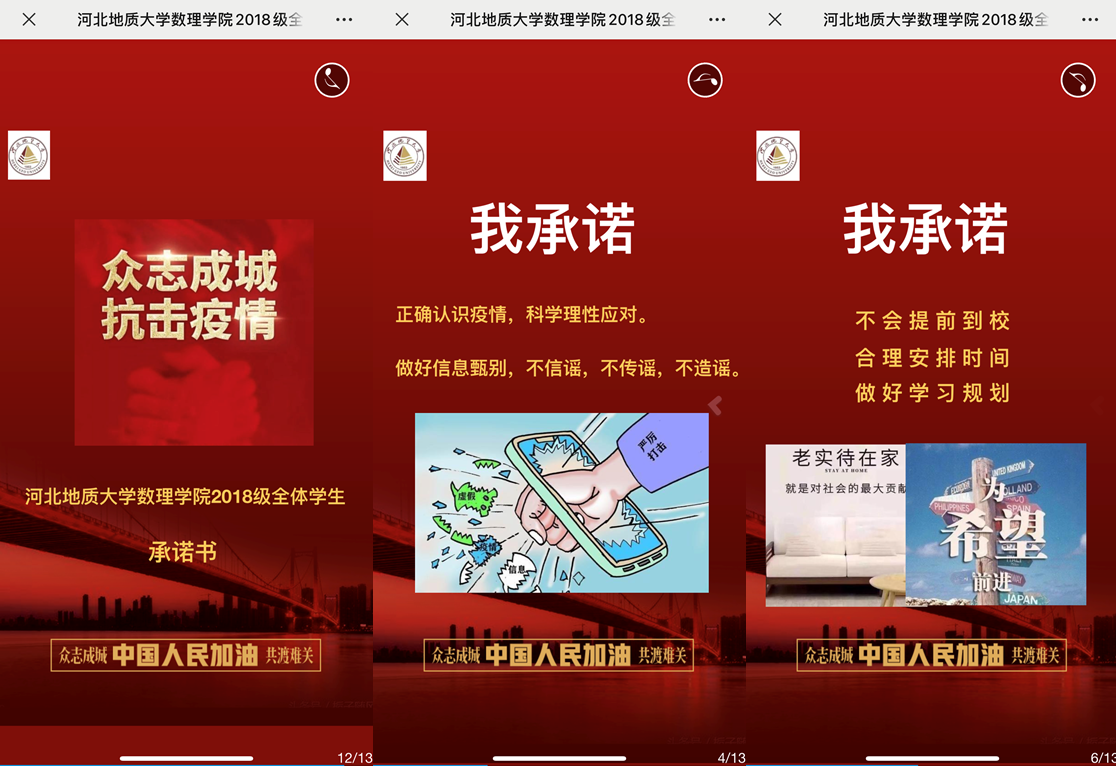Toggle the music button on the 6/13 page
The width and height of the screenshot is (1116, 766).
(1078, 80)
